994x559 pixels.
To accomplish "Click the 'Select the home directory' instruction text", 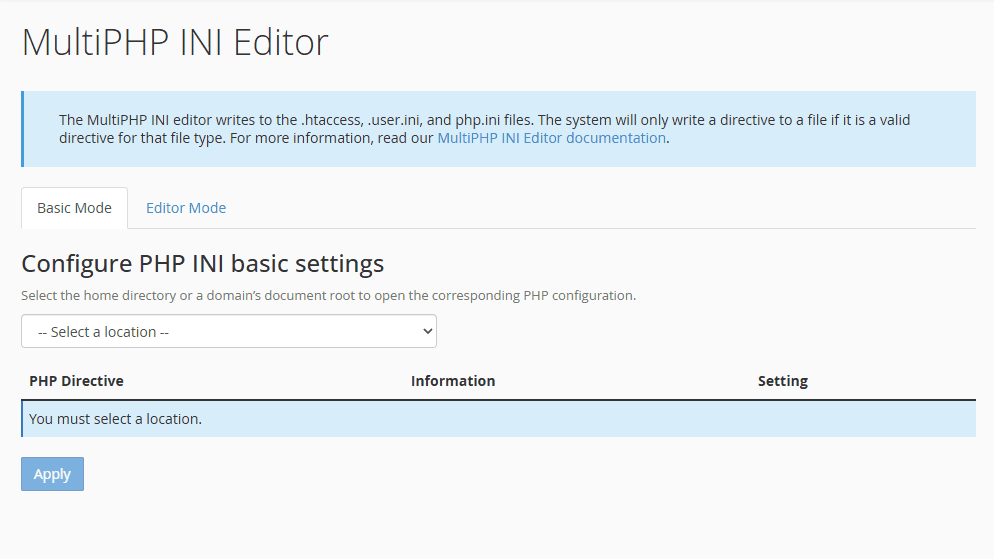I will pos(328,295).
